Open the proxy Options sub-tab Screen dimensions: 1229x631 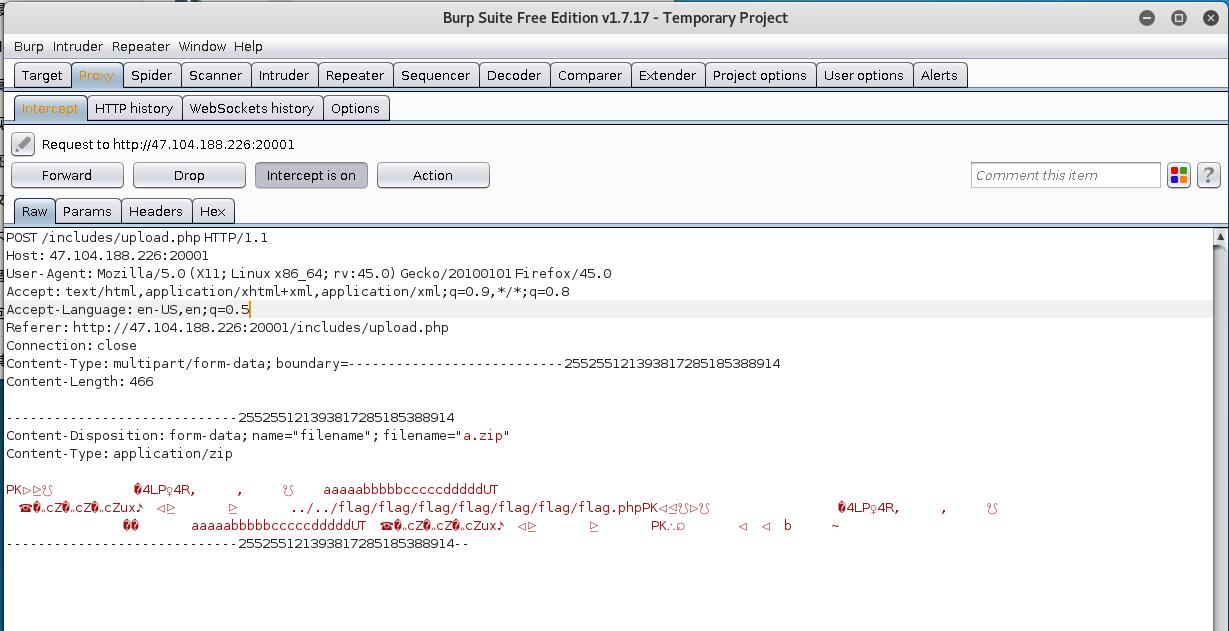[x=355, y=108]
